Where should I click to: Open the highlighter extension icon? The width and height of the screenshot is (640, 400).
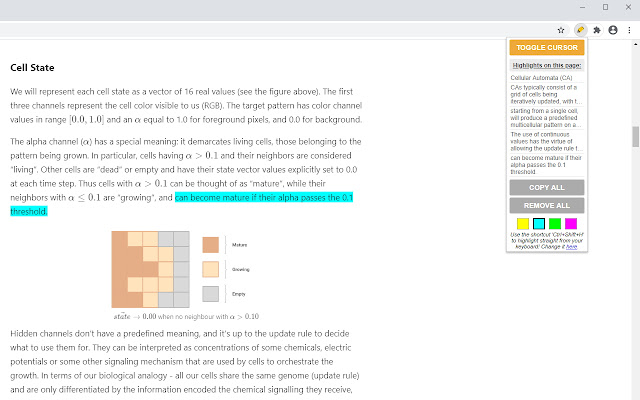coord(580,30)
